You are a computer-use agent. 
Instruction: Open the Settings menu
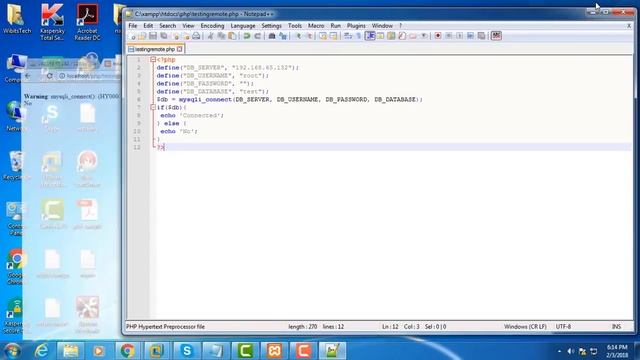(271, 25)
